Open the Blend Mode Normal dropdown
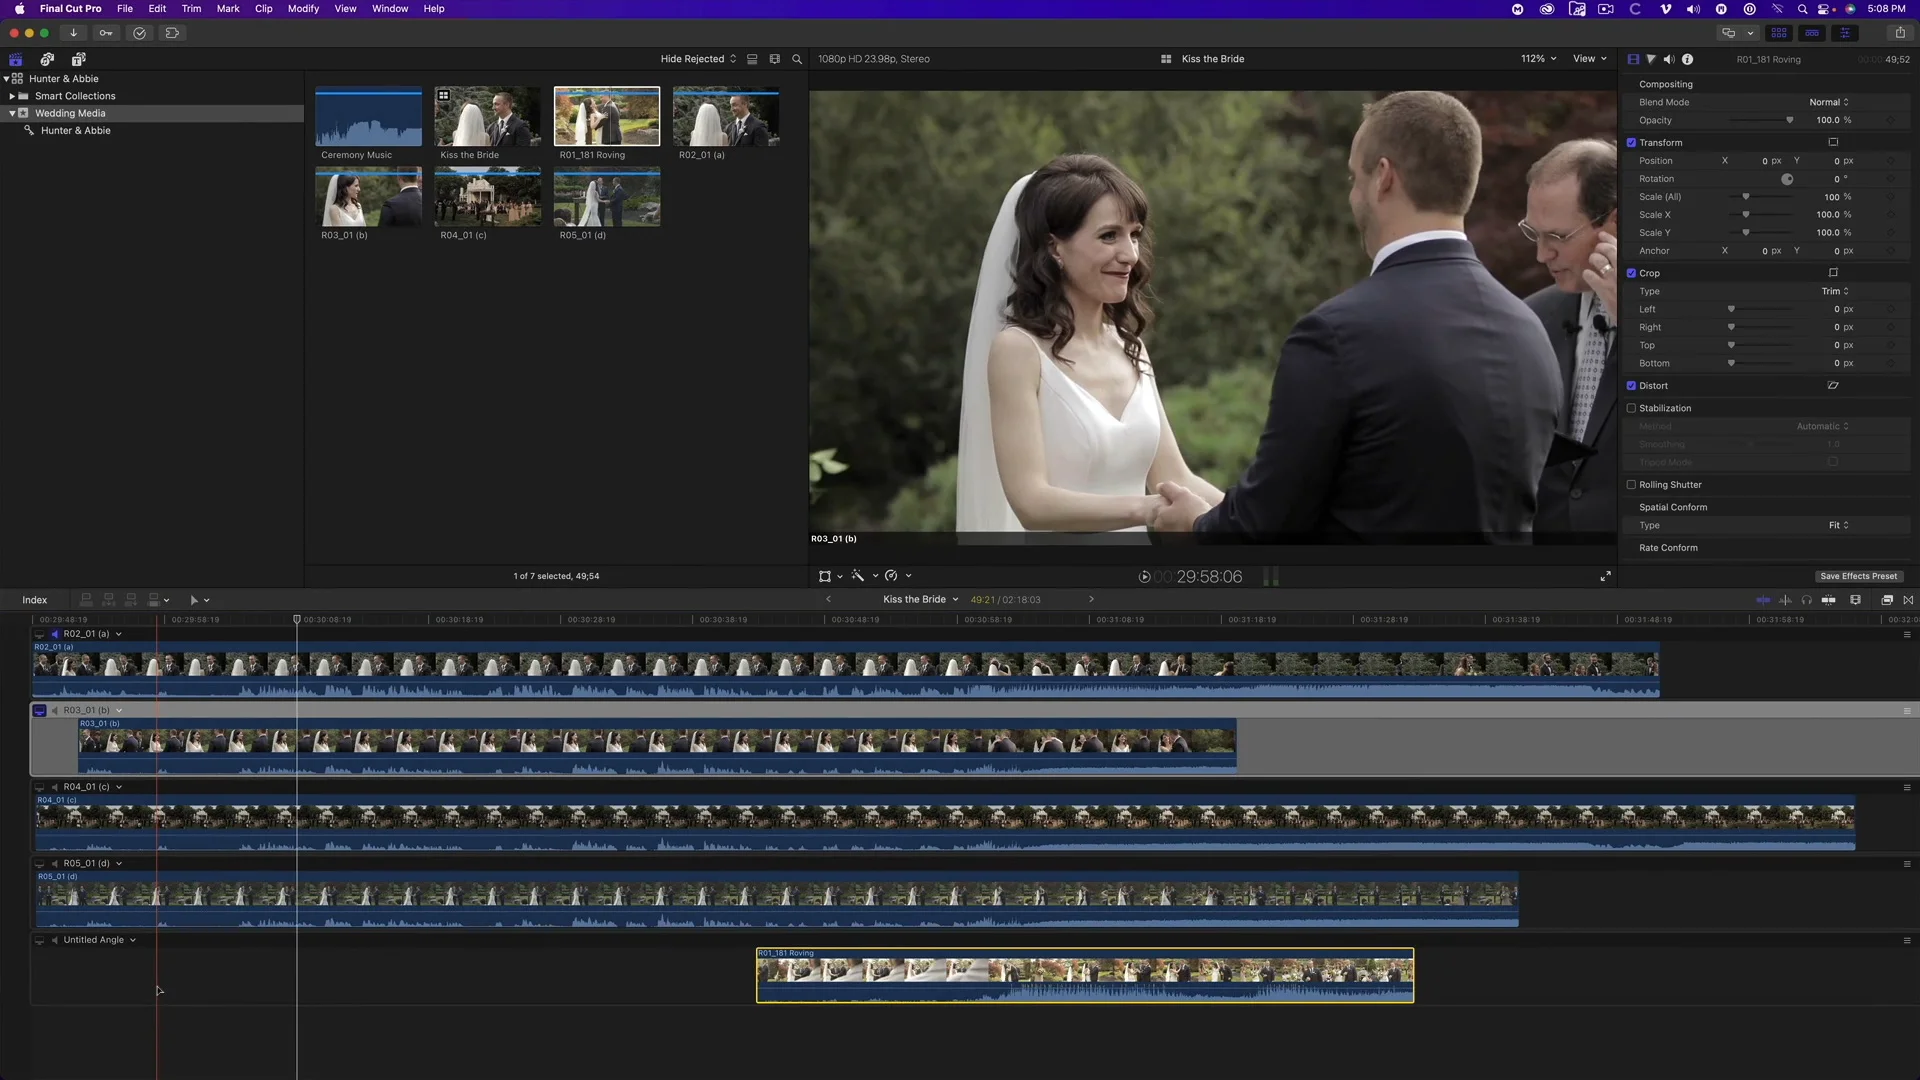 (x=1828, y=102)
